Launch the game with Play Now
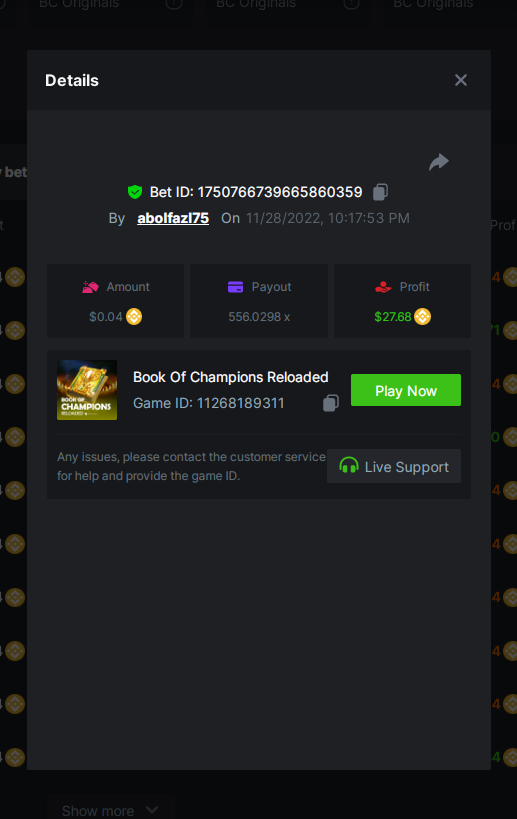The width and height of the screenshot is (517, 819). coord(406,390)
